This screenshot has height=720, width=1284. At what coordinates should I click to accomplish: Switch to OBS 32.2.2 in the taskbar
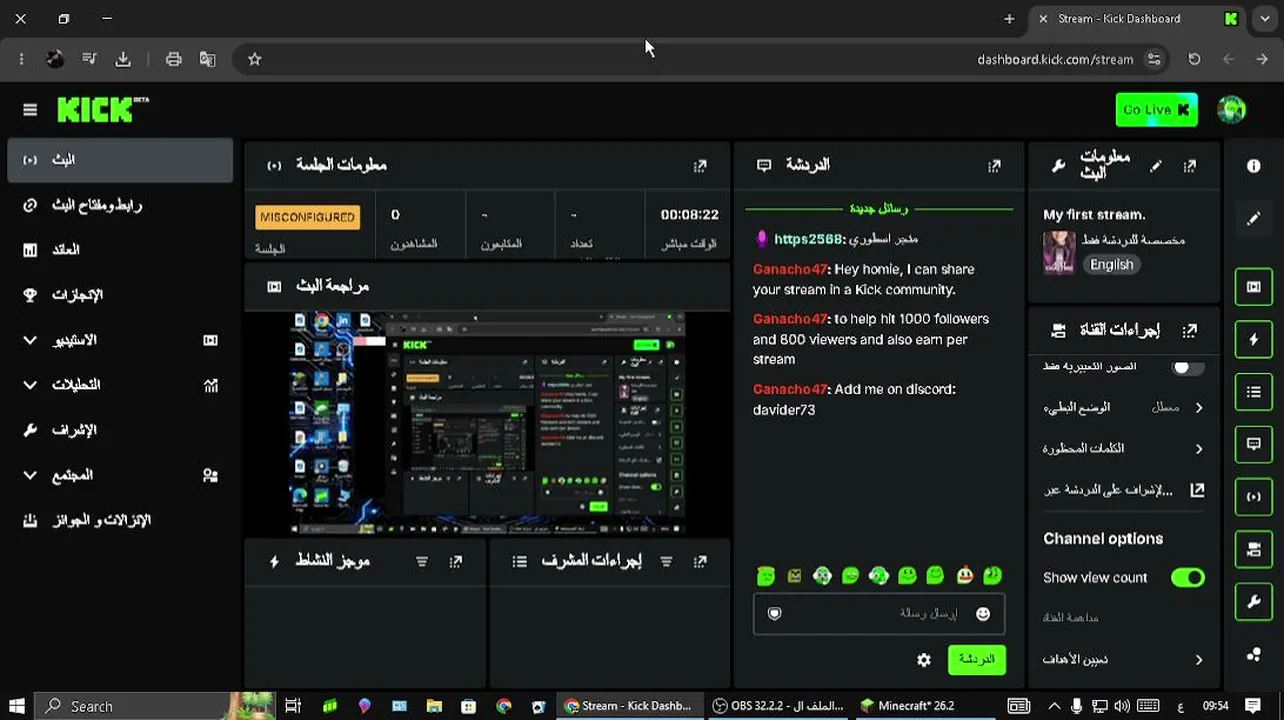tap(777, 706)
